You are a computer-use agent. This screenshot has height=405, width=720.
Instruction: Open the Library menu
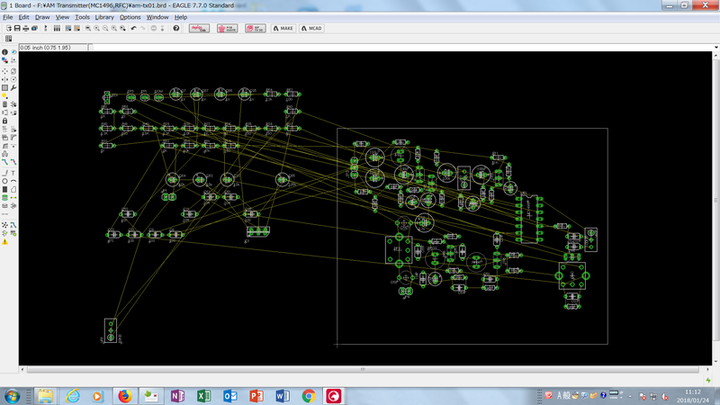coord(104,17)
